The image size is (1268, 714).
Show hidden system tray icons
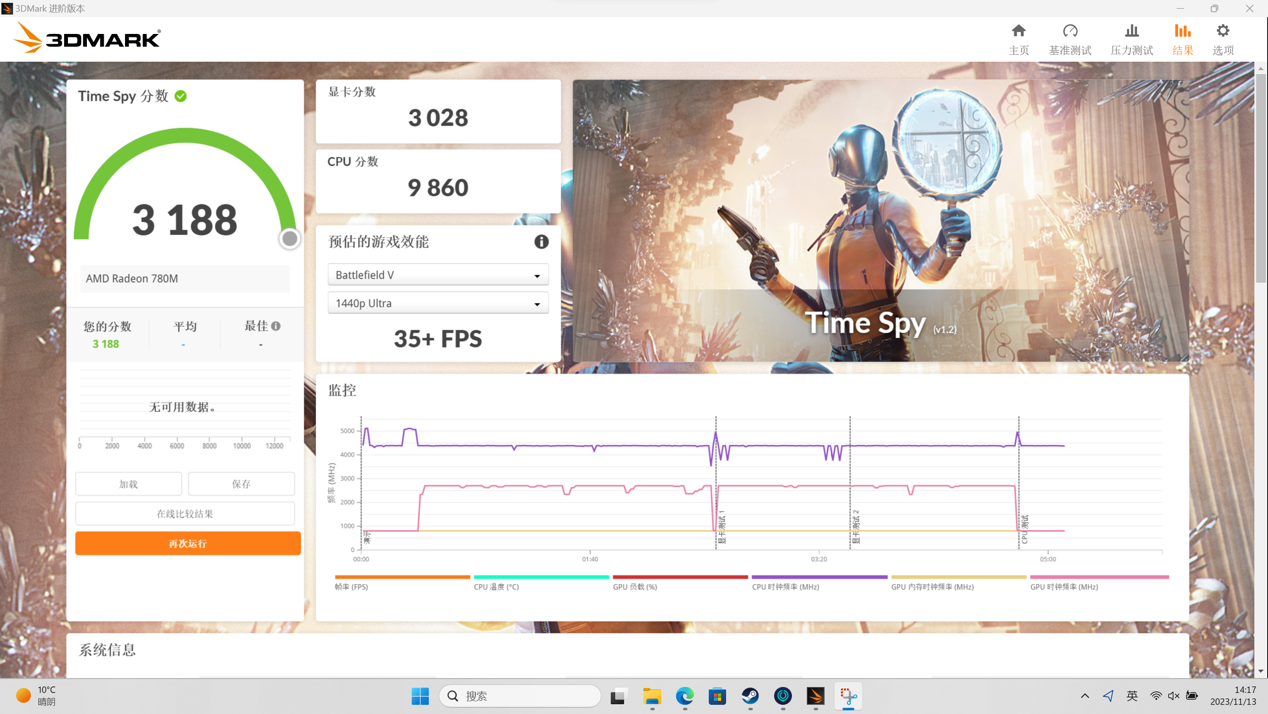(1085, 696)
